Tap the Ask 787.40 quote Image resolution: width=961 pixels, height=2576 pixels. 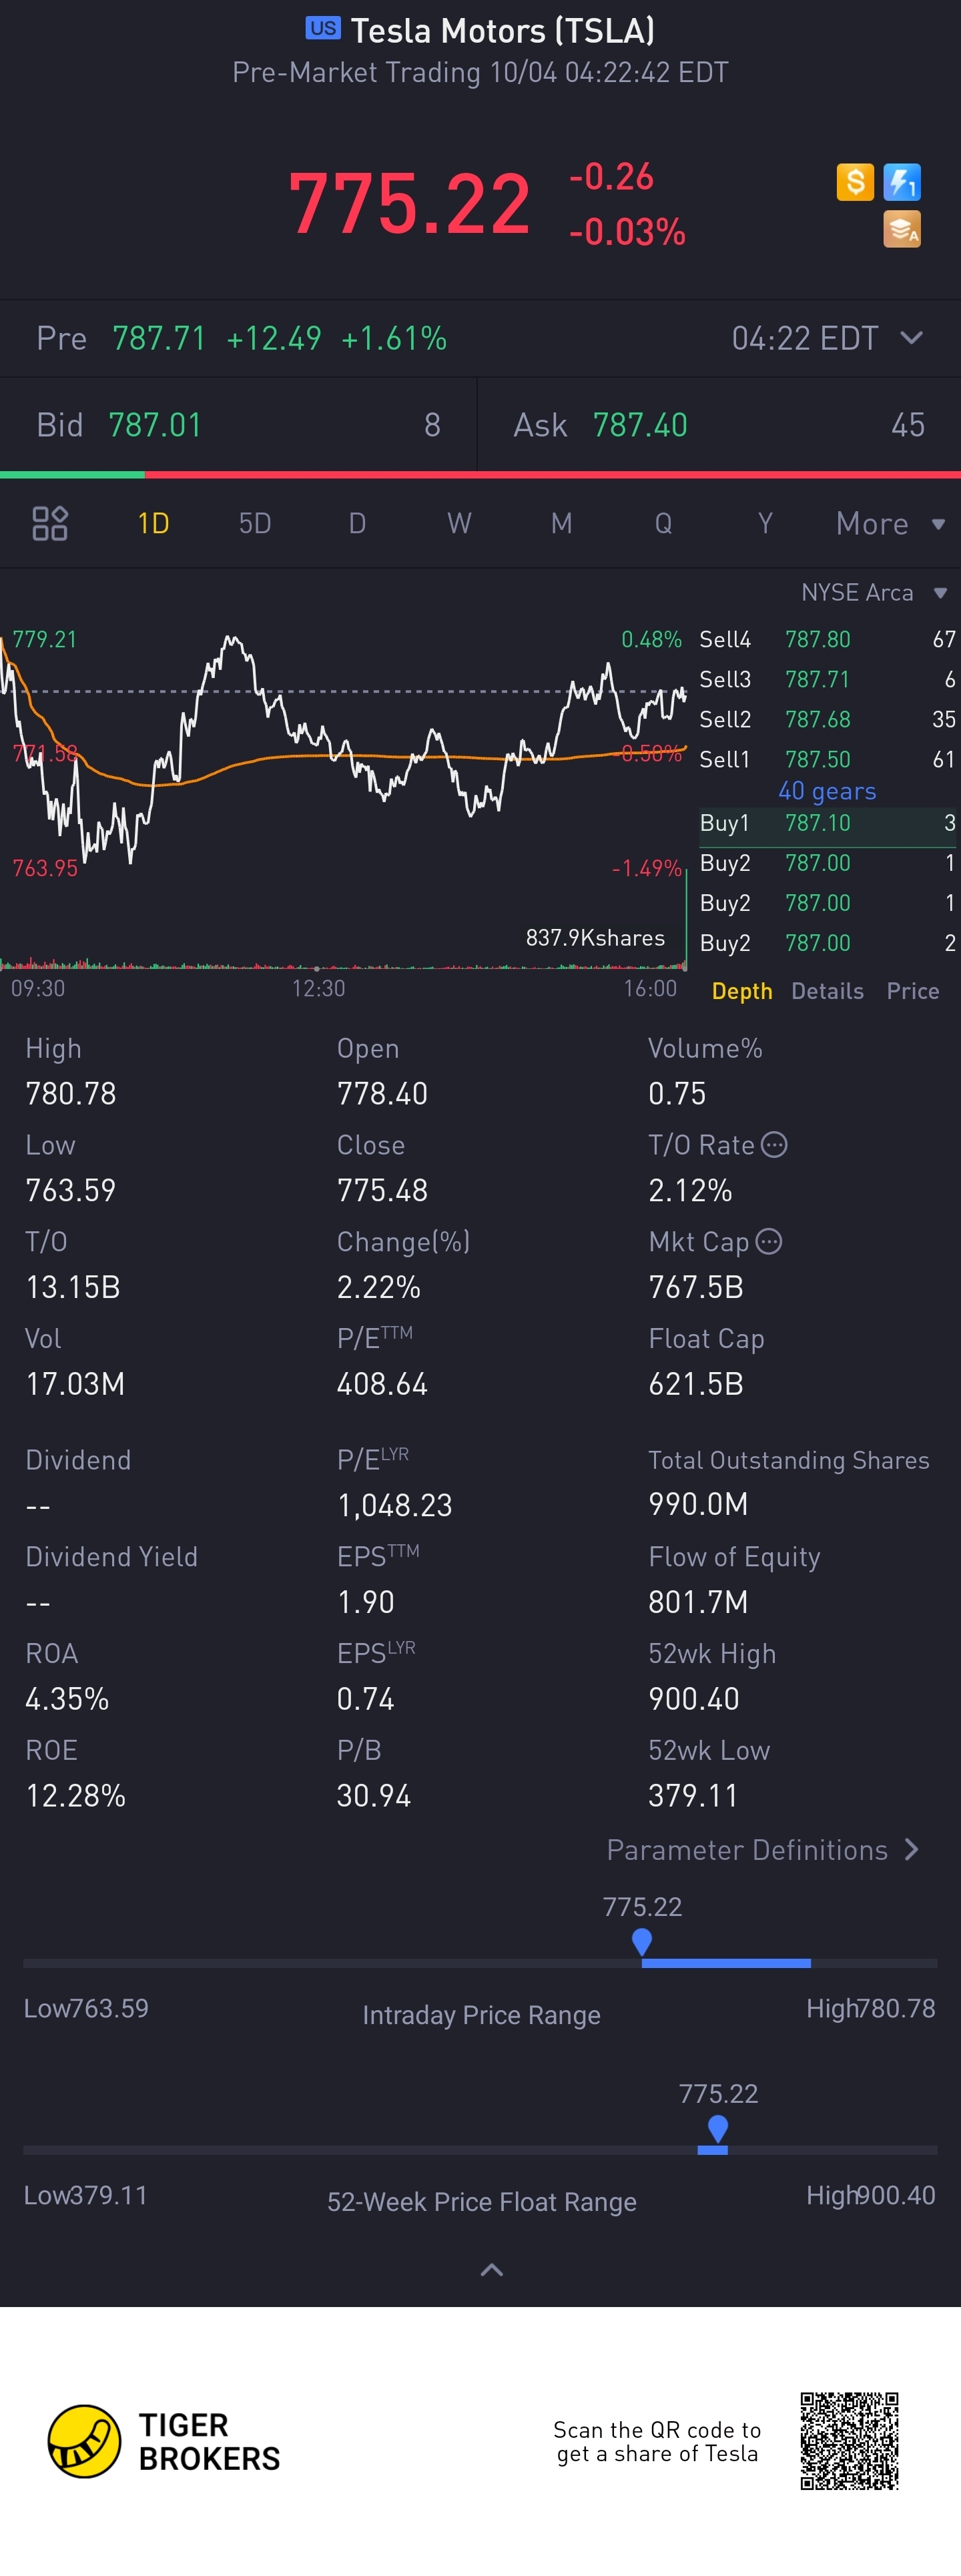[719, 425]
